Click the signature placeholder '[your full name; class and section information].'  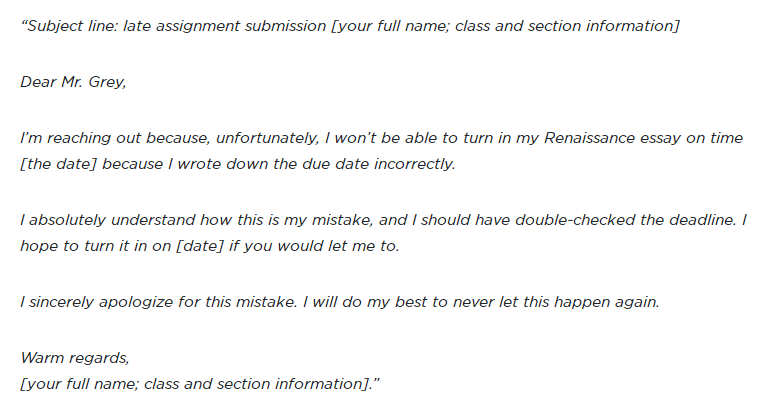197,384
